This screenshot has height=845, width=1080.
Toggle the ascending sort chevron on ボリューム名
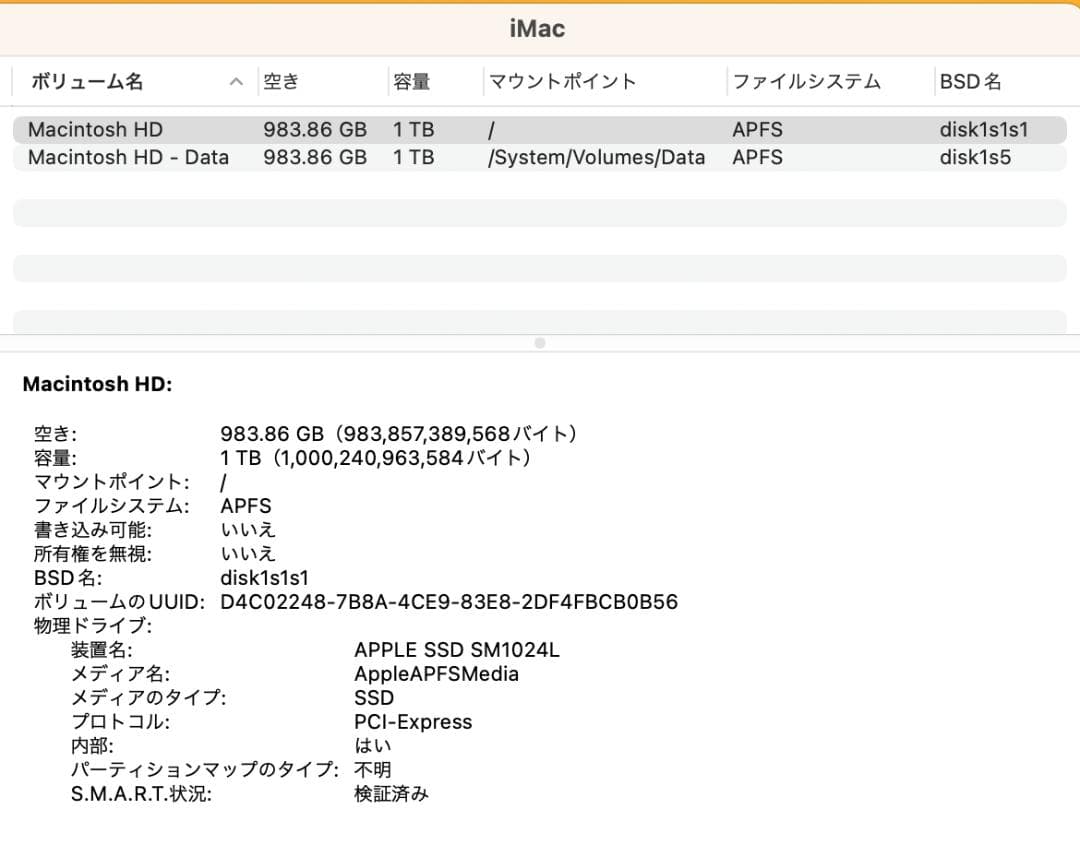click(x=236, y=81)
